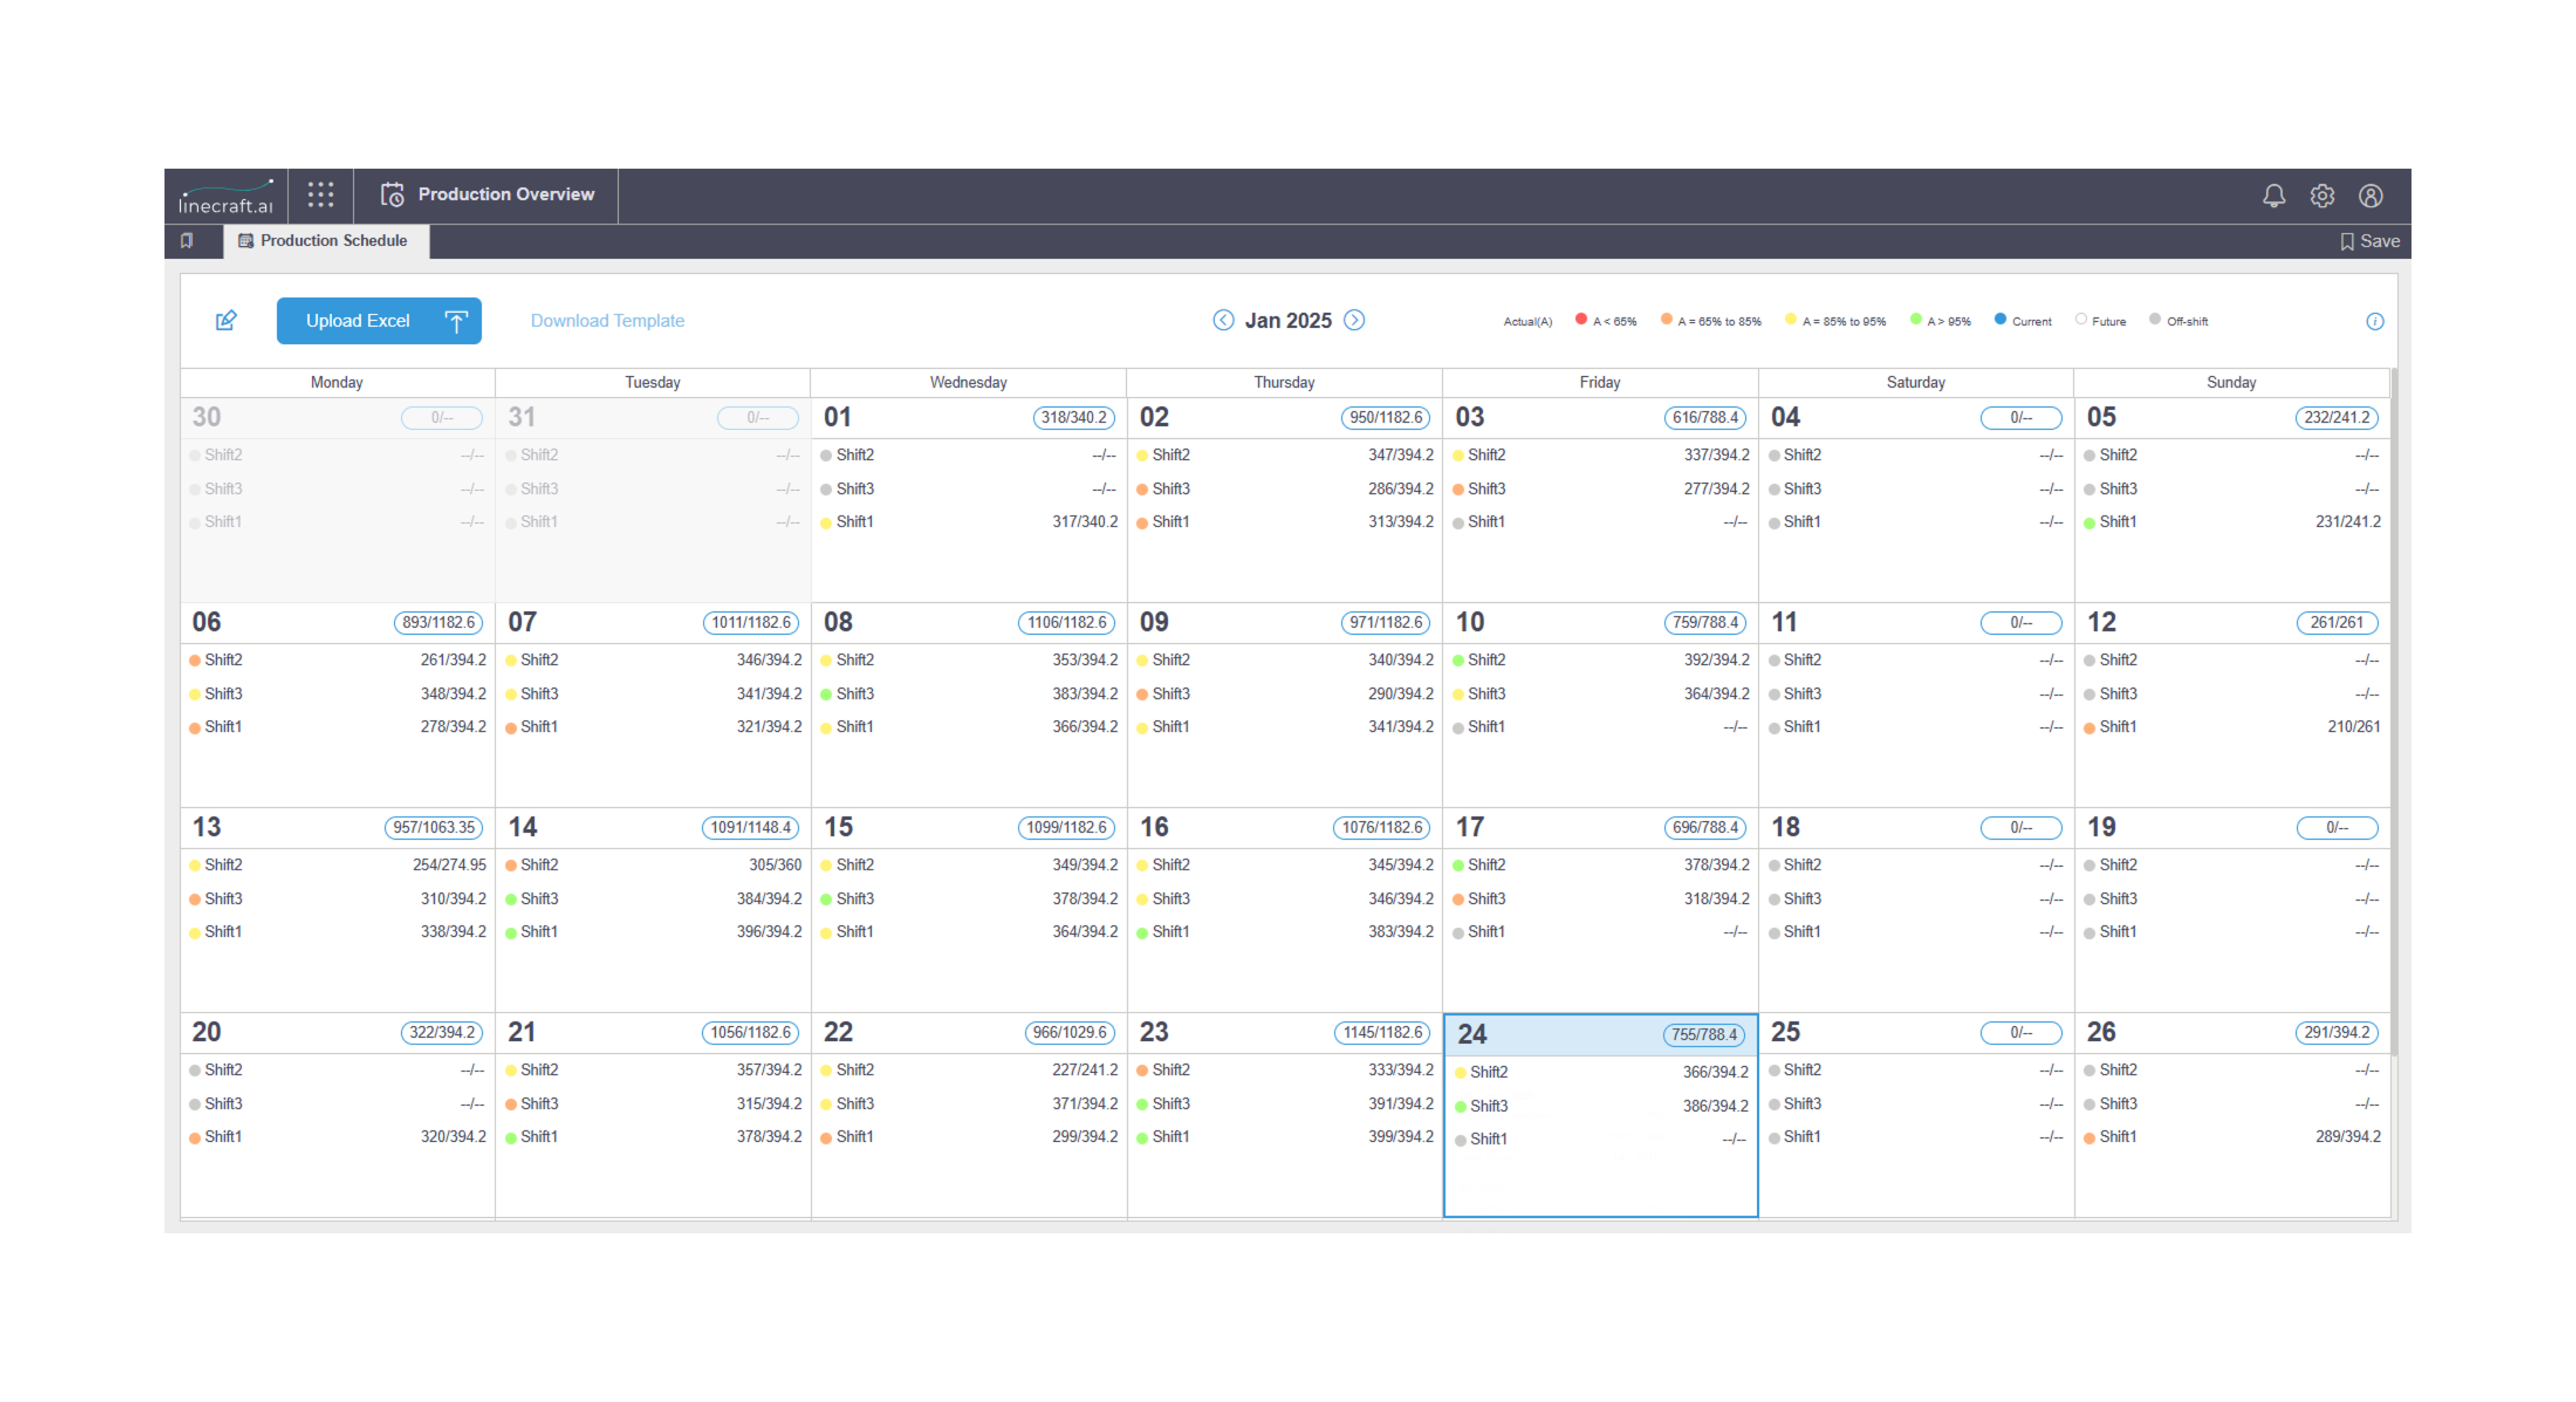
Task: Click the Future legend label
Action: click(x=2108, y=322)
